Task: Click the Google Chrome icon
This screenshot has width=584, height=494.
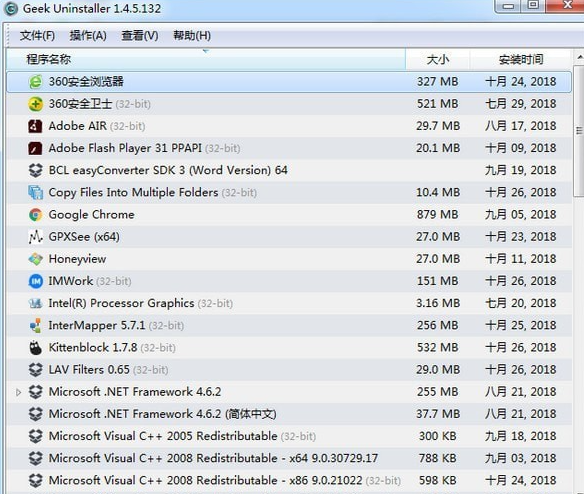Action: pyautogui.click(x=36, y=215)
